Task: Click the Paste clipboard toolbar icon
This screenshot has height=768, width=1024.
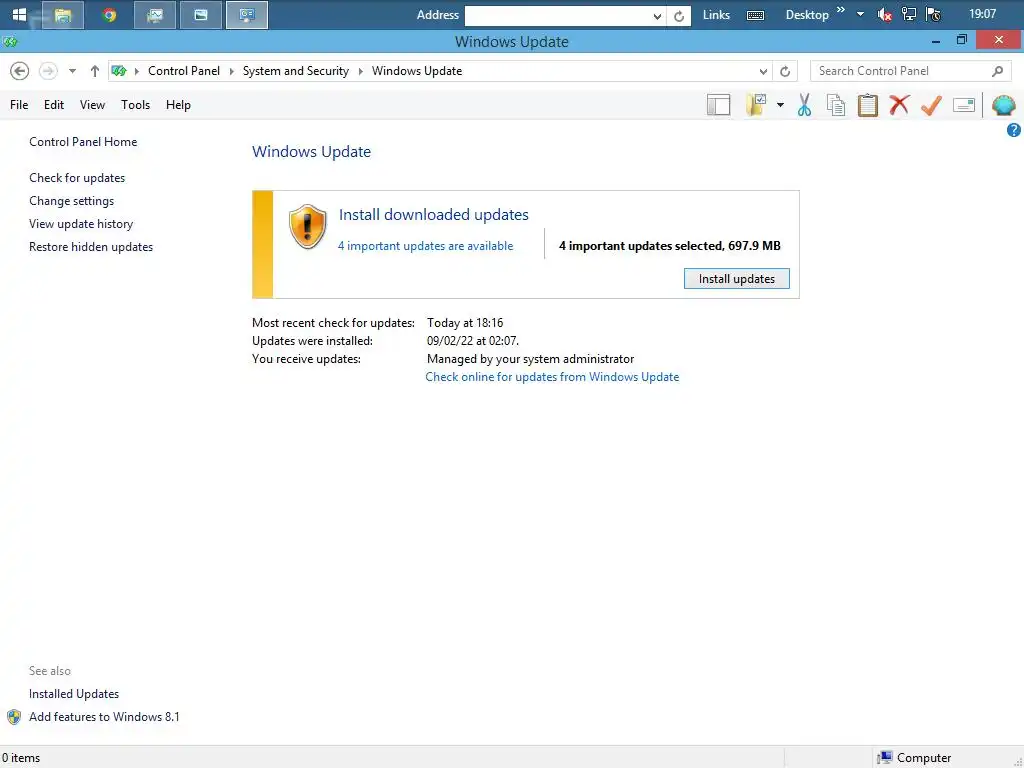Action: (x=867, y=105)
